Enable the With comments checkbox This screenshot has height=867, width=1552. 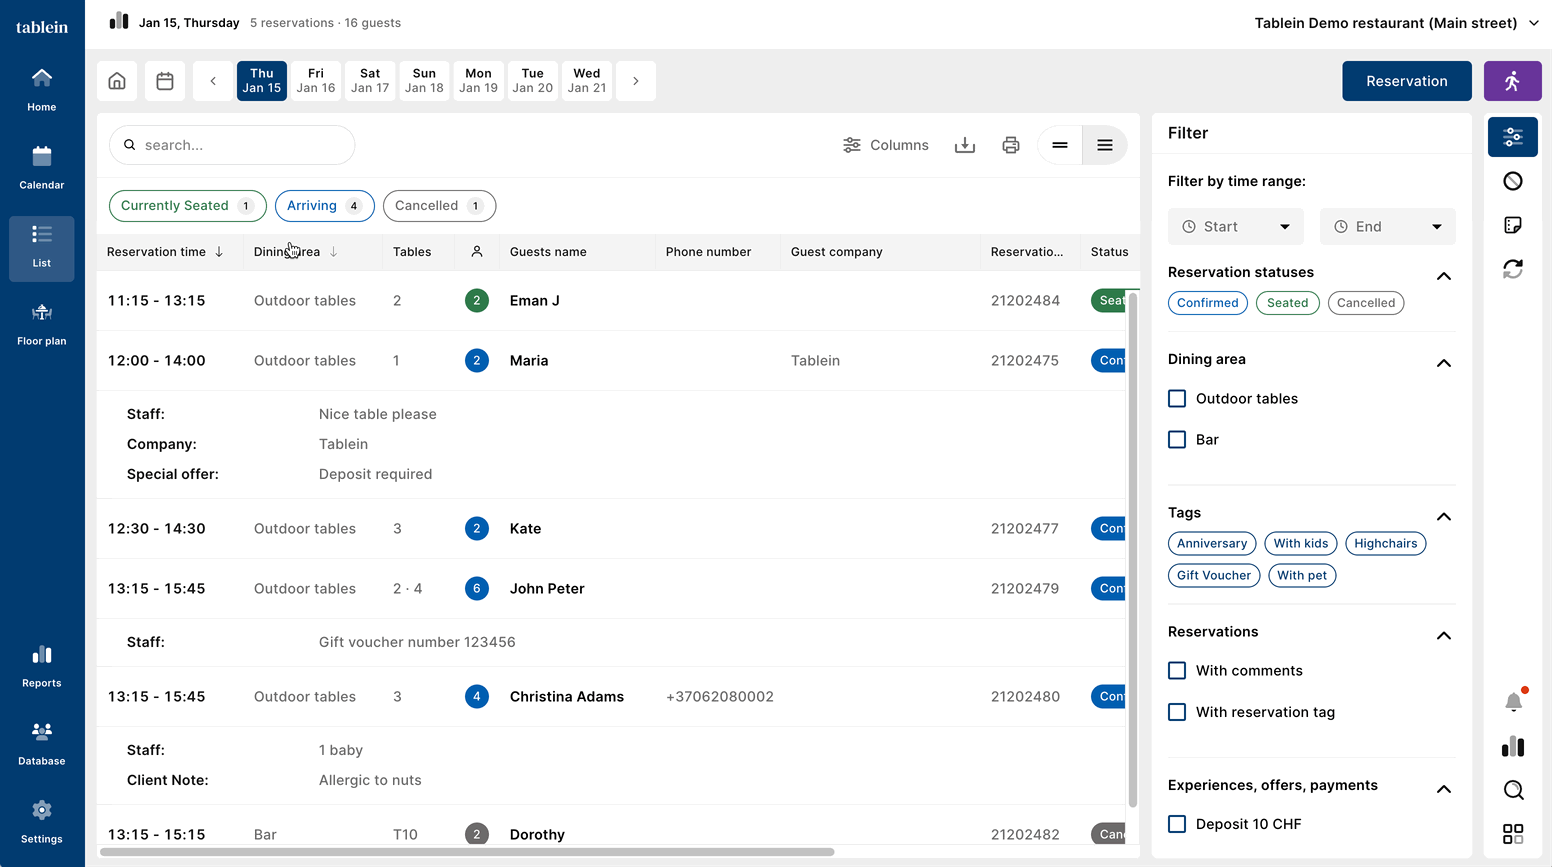pyautogui.click(x=1177, y=670)
